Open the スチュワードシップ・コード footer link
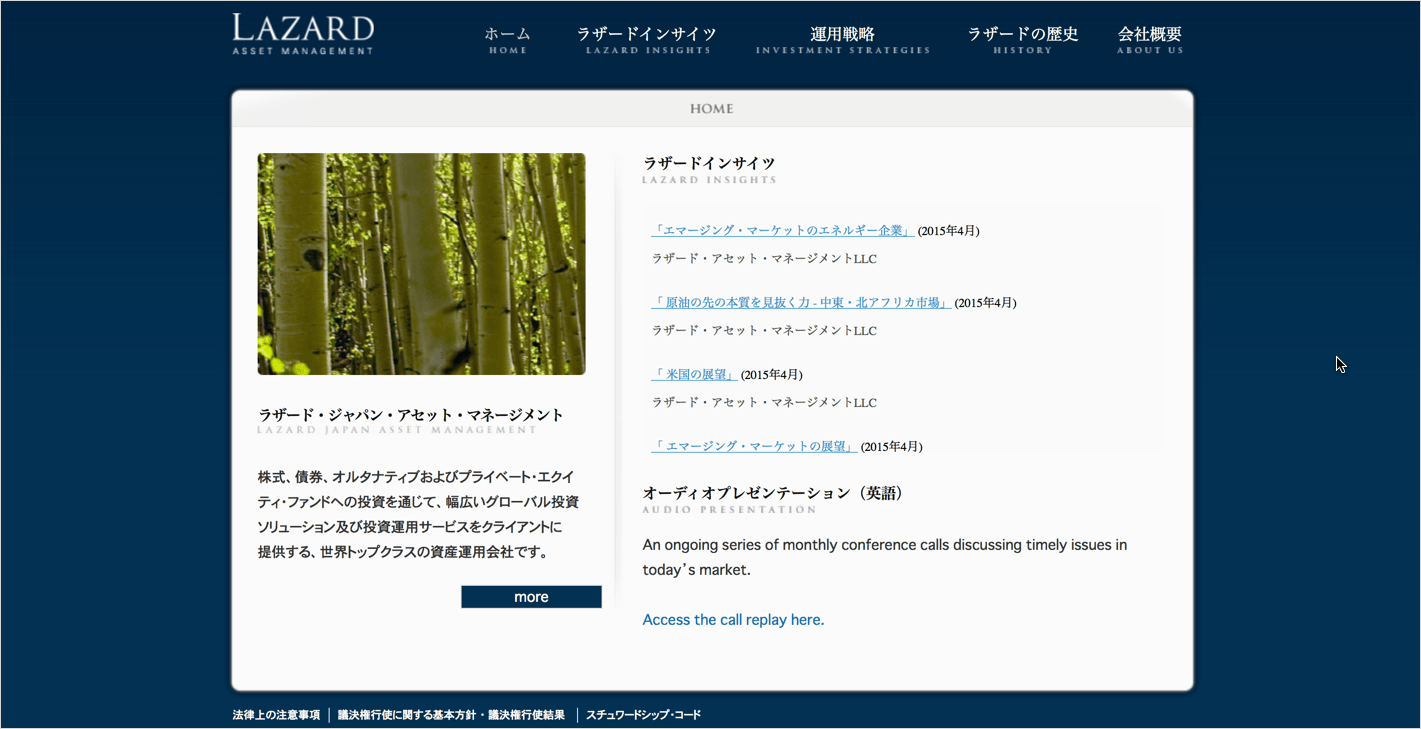Image resolution: width=1421 pixels, height=729 pixels. tap(644, 714)
